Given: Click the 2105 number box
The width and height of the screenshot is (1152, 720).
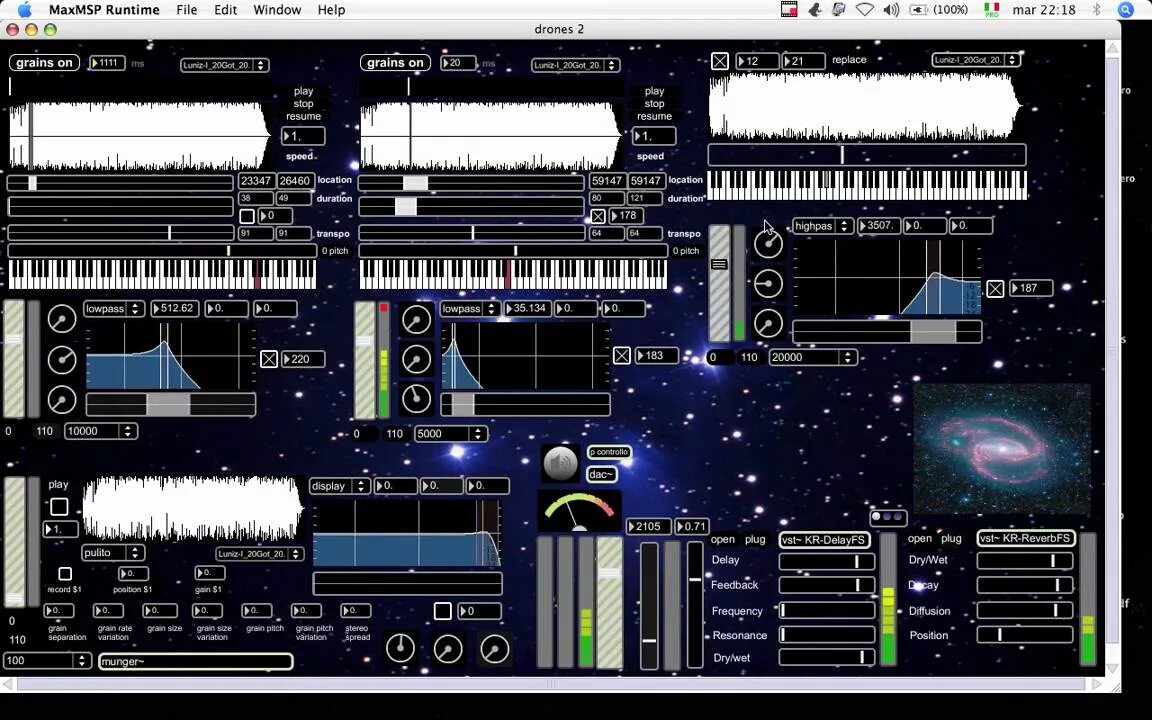Looking at the screenshot, I should [648, 526].
